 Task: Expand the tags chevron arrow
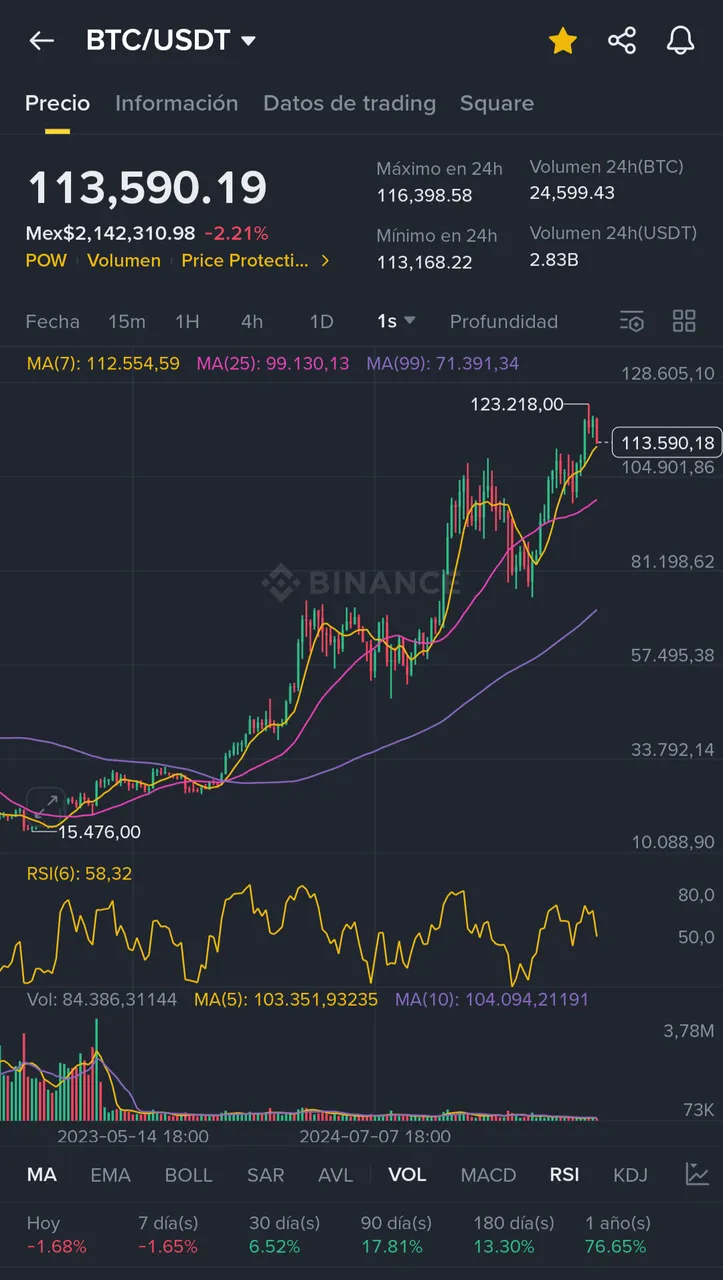pyautogui.click(x=325, y=260)
